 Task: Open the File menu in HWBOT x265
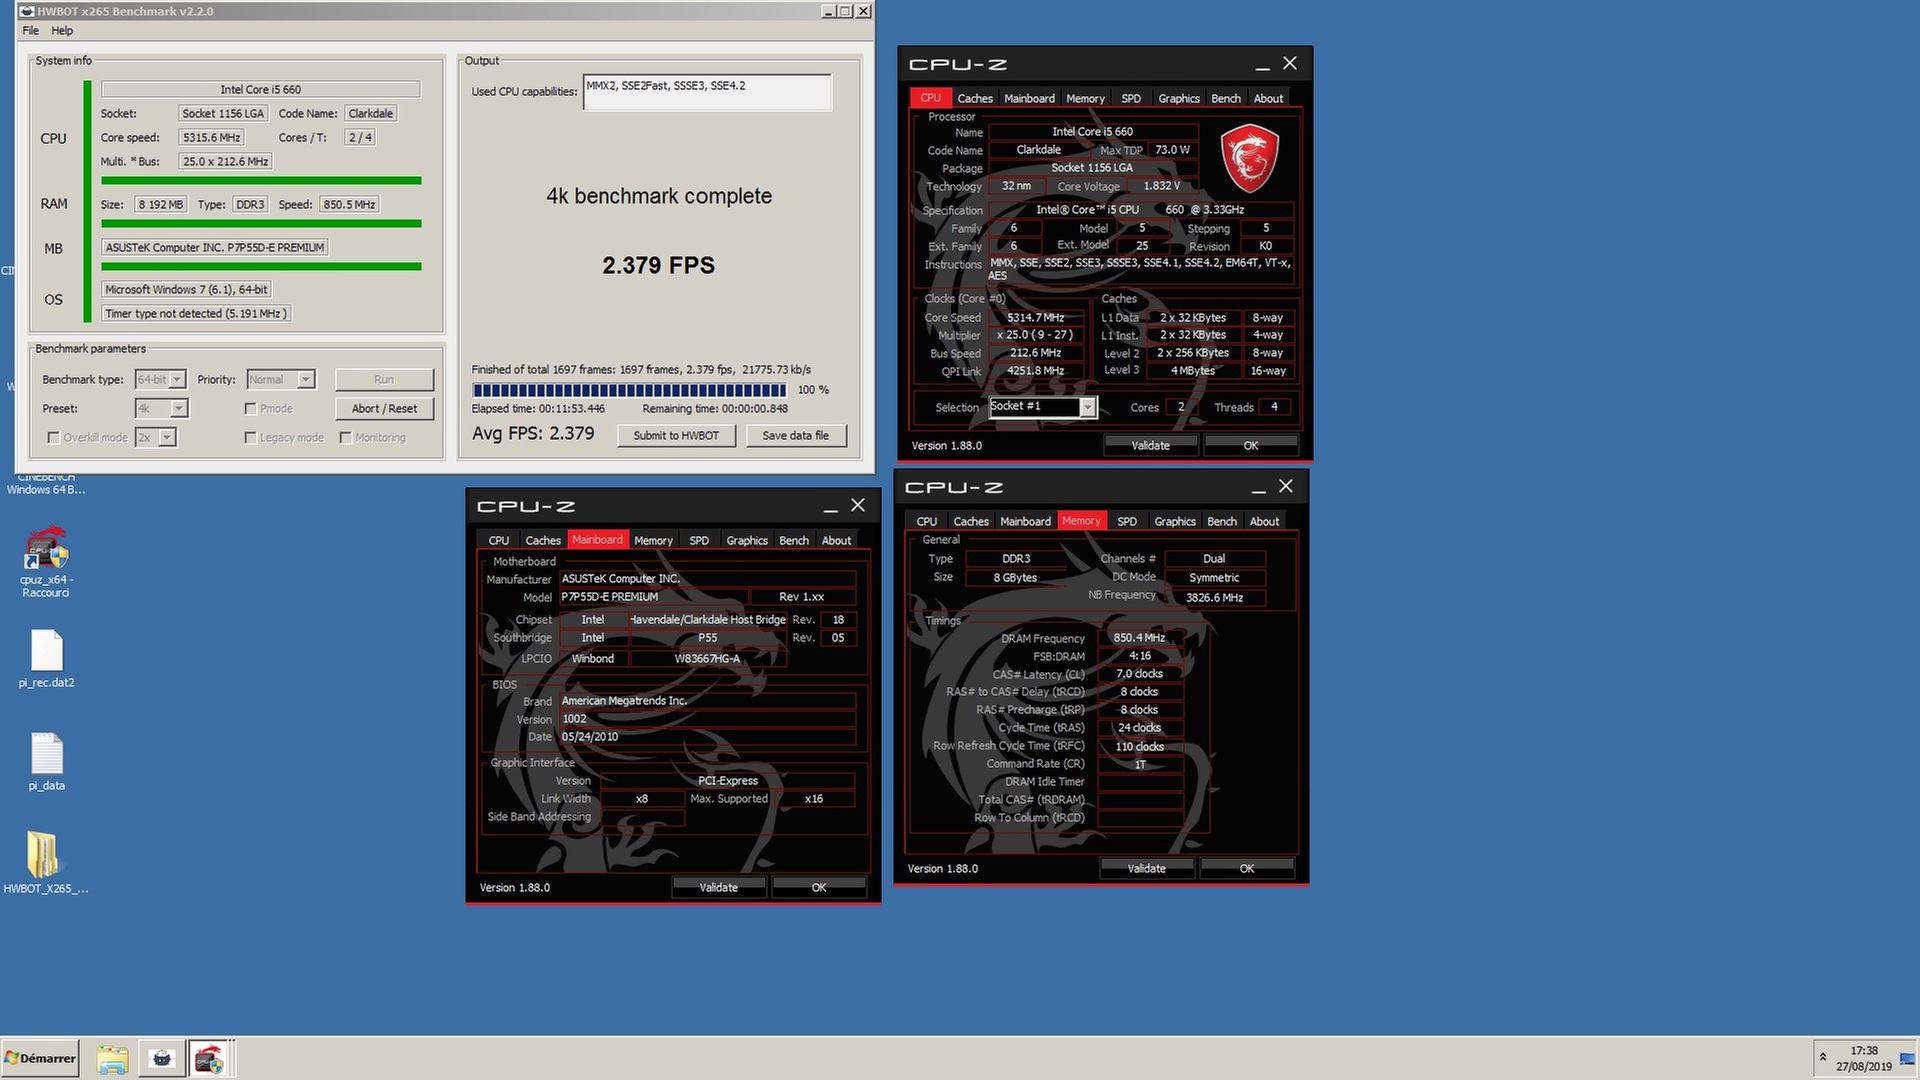(x=31, y=31)
